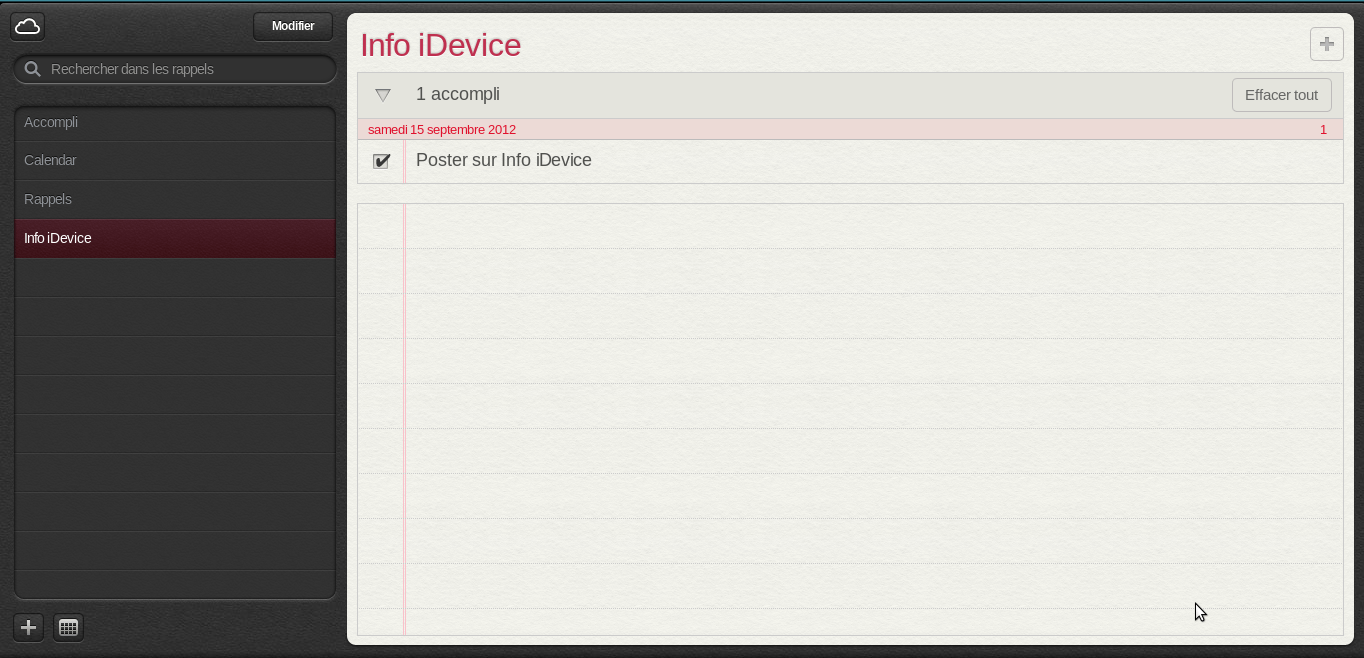Click the Effacer tout button
This screenshot has height=658, width=1364.
click(x=1281, y=95)
